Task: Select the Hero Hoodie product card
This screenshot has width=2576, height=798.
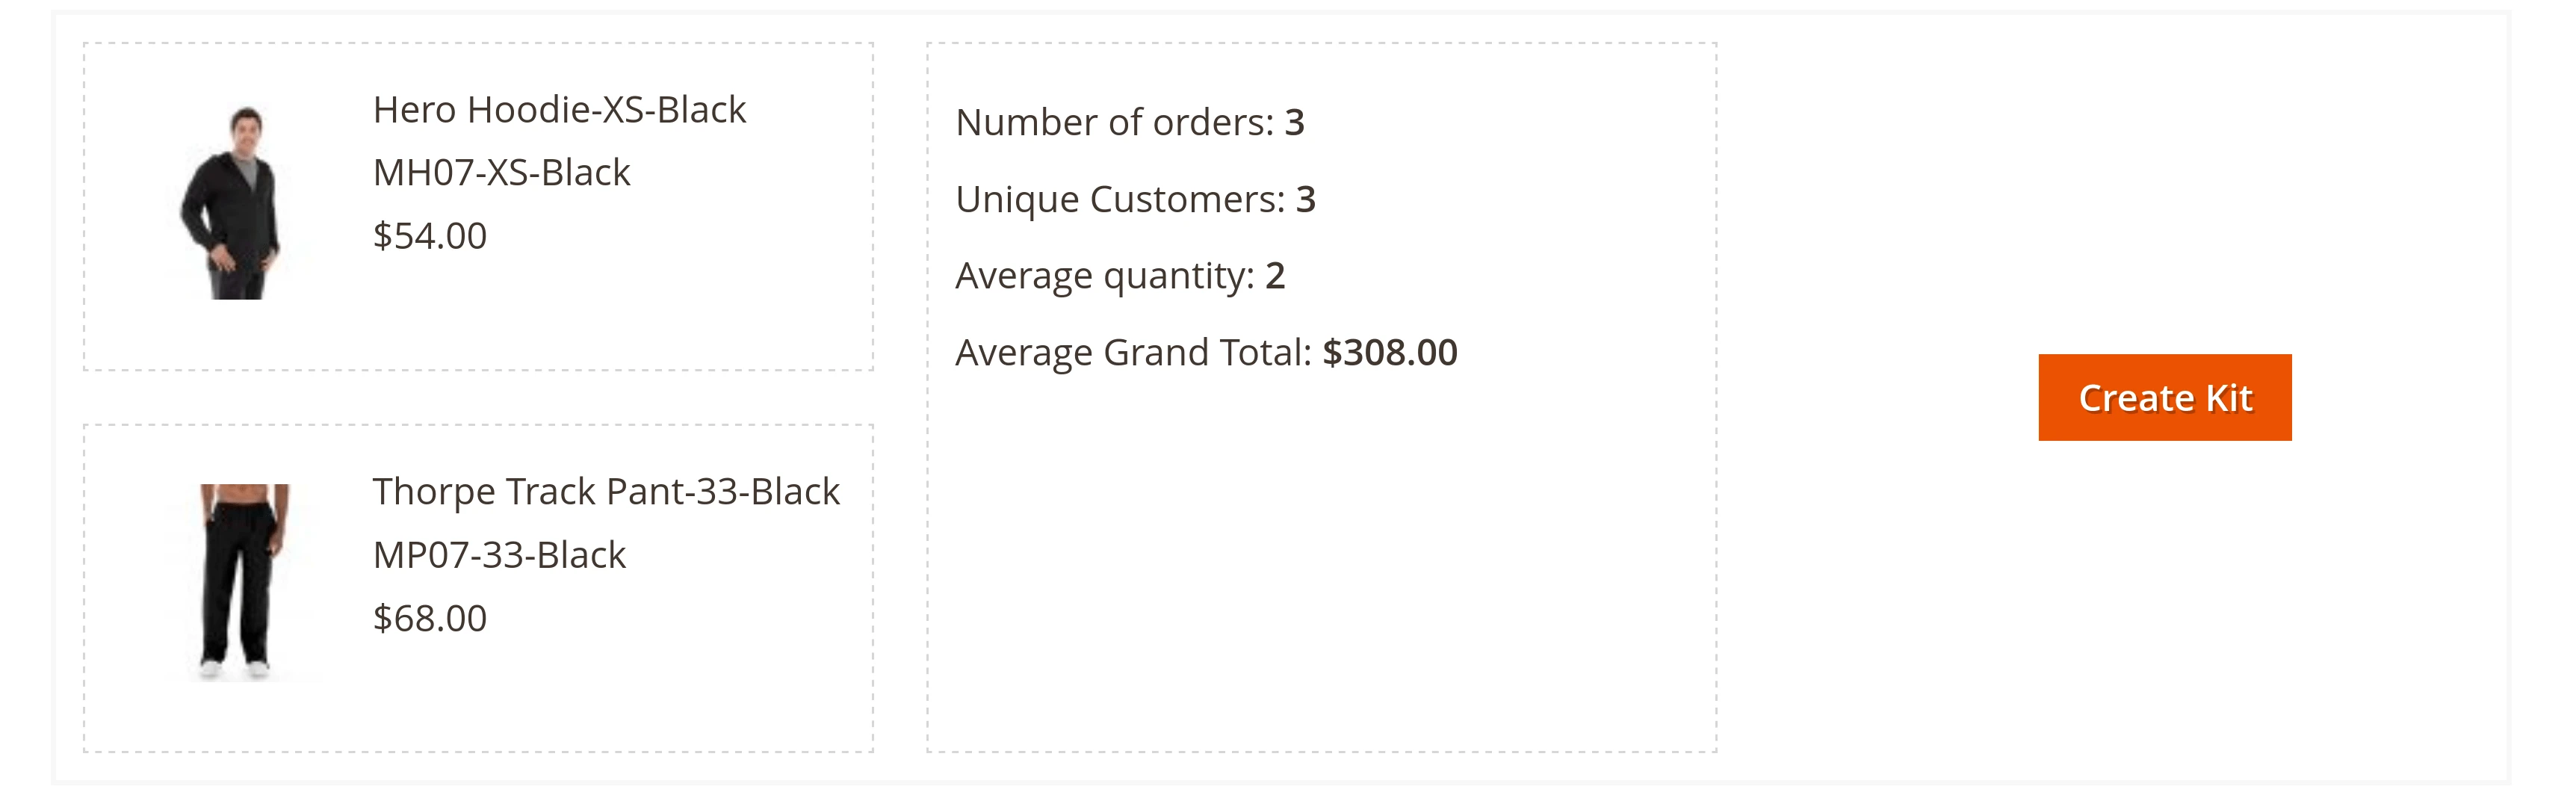Action: (x=478, y=205)
